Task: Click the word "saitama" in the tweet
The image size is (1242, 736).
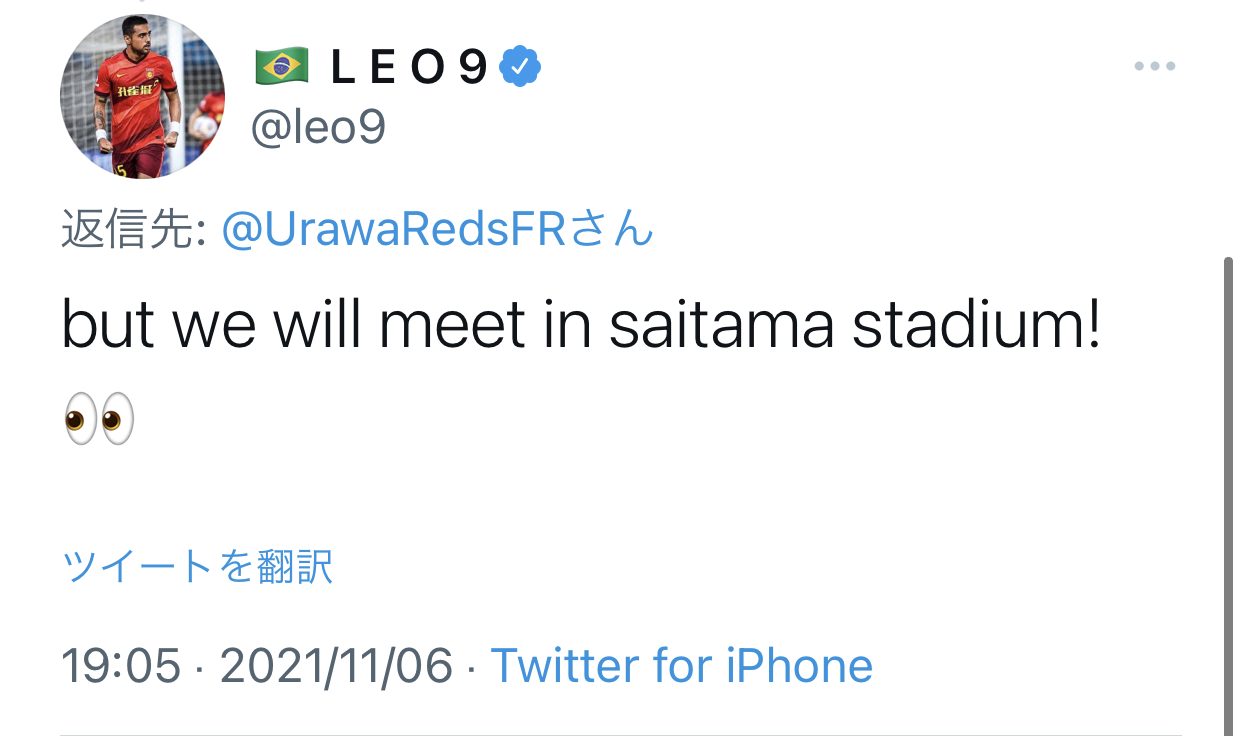Action: click(721, 327)
